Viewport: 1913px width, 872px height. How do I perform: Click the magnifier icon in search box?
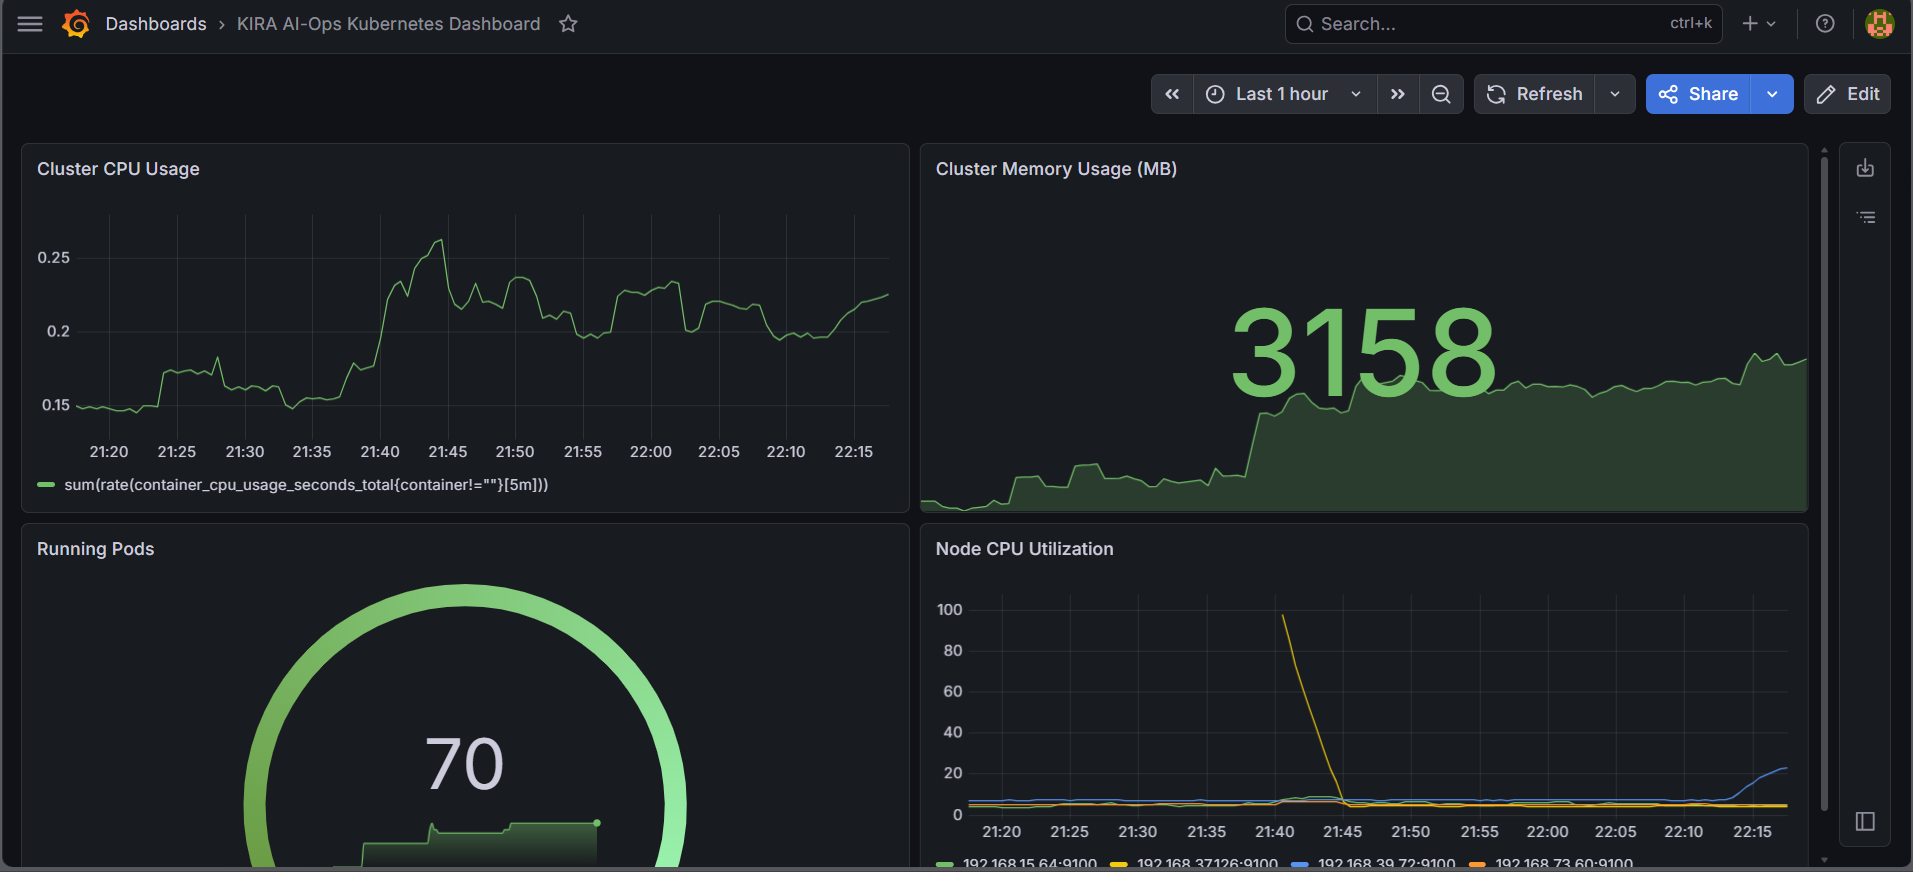tap(1305, 24)
